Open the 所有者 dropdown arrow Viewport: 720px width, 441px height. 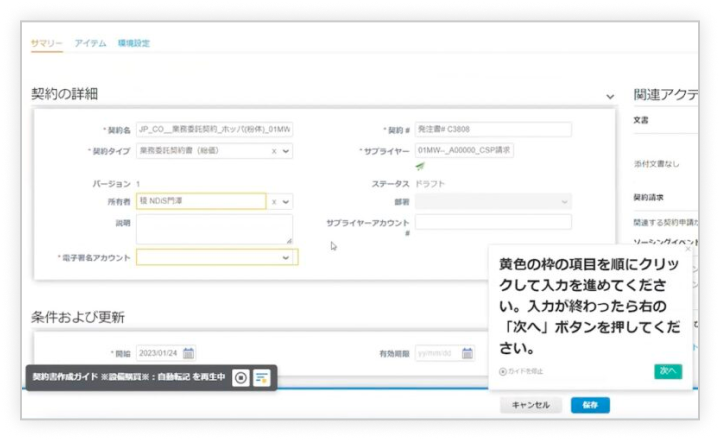point(287,201)
